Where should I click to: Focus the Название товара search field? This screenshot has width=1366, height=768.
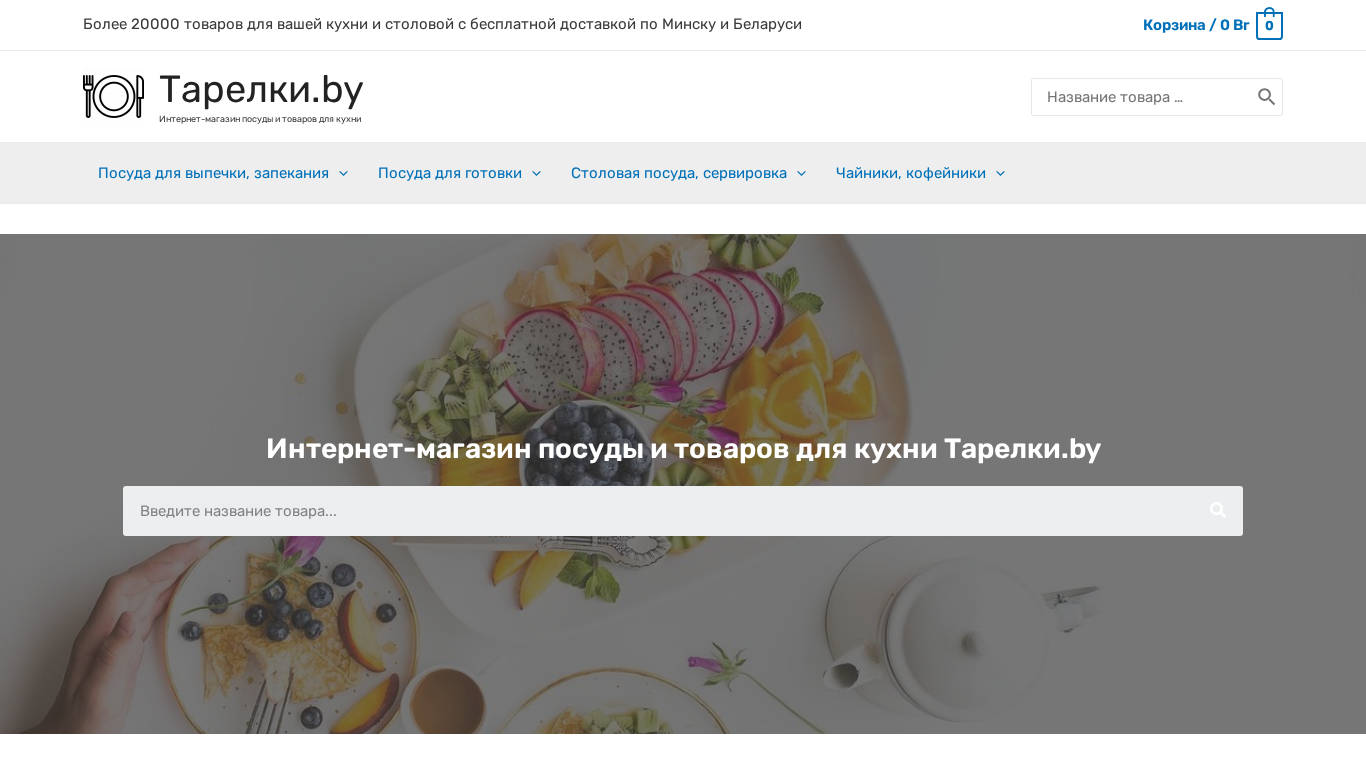tap(1146, 97)
